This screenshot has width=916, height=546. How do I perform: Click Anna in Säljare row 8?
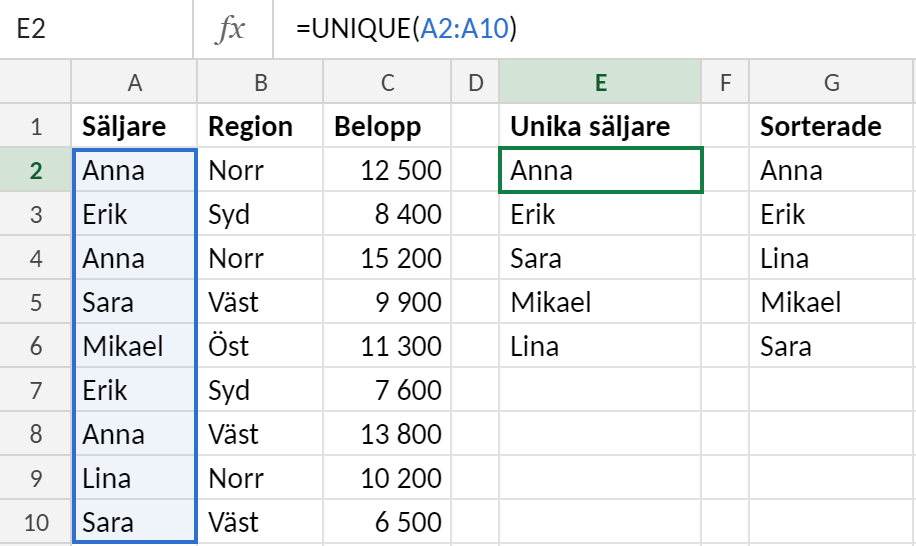click(x=134, y=434)
